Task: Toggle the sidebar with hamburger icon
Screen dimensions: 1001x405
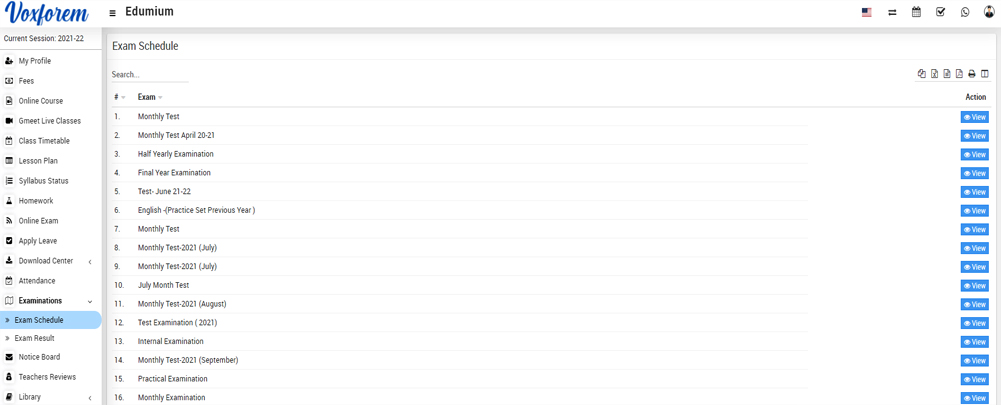Action: [x=112, y=13]
